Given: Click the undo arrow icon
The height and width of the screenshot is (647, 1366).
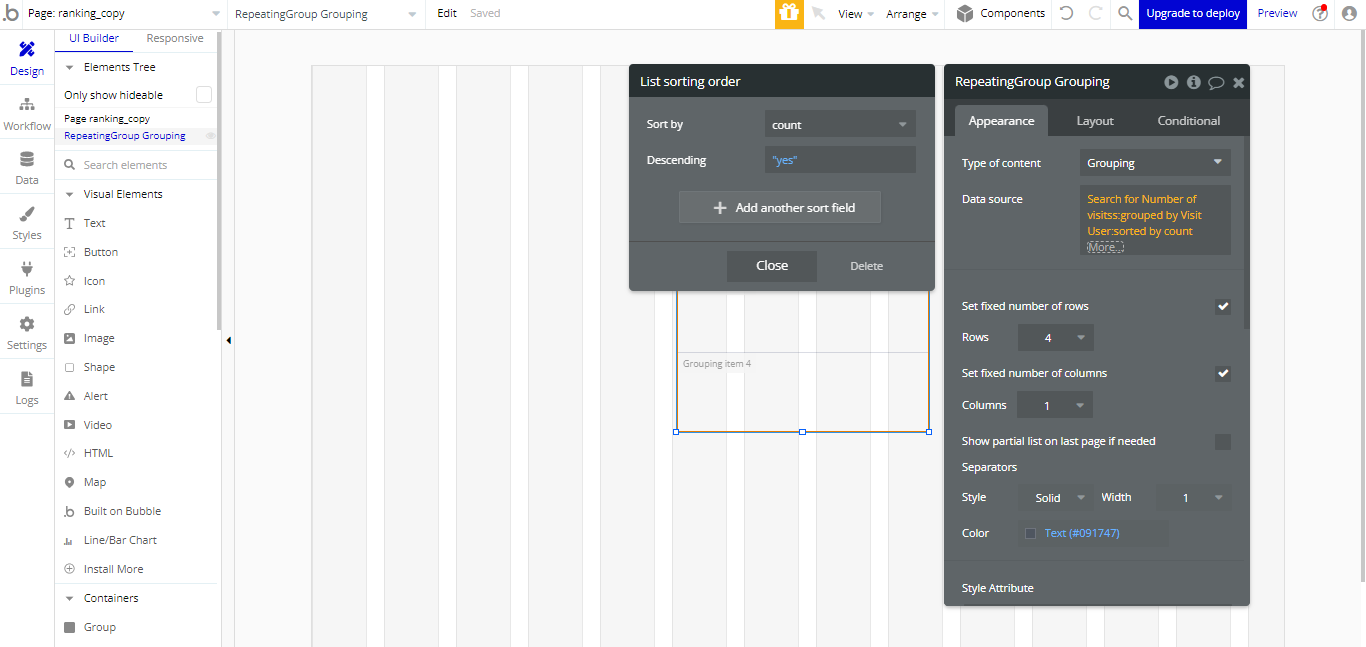Looking at the screenshot, I should tap(1067, 14).
